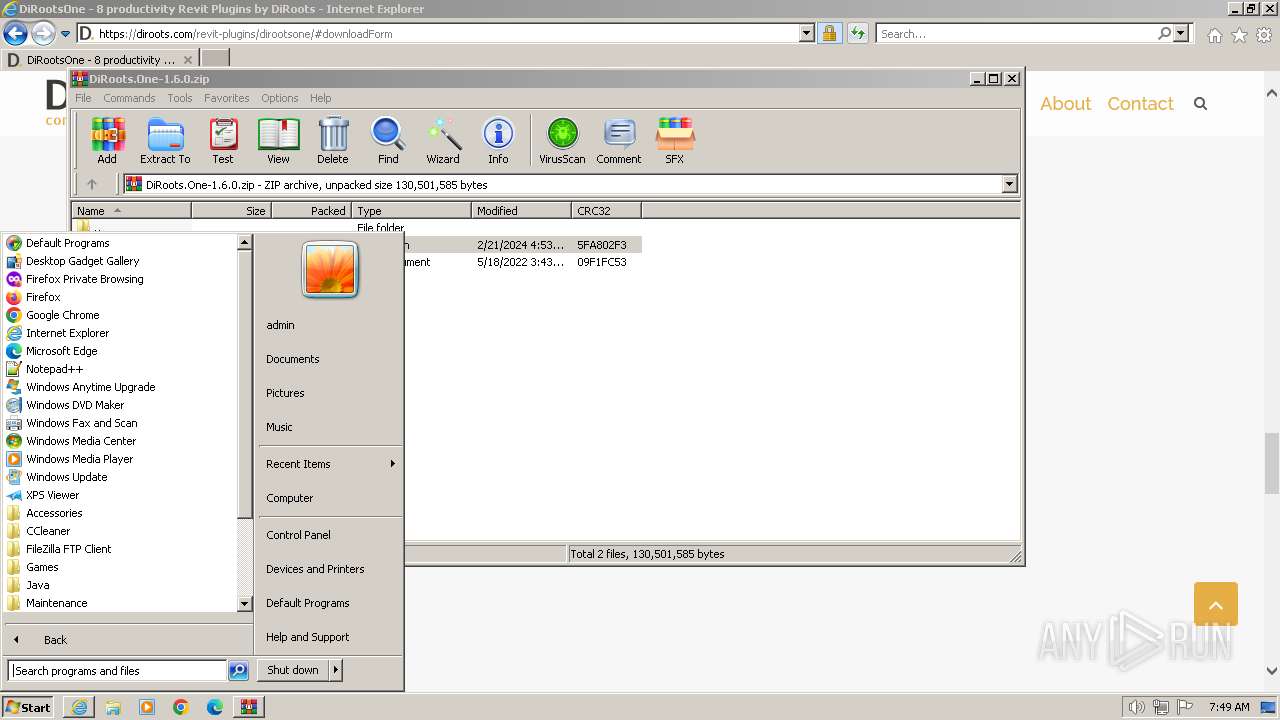Click the View icon in WinRAR toolbar
Screen dimensions: 1280x720
278,140
